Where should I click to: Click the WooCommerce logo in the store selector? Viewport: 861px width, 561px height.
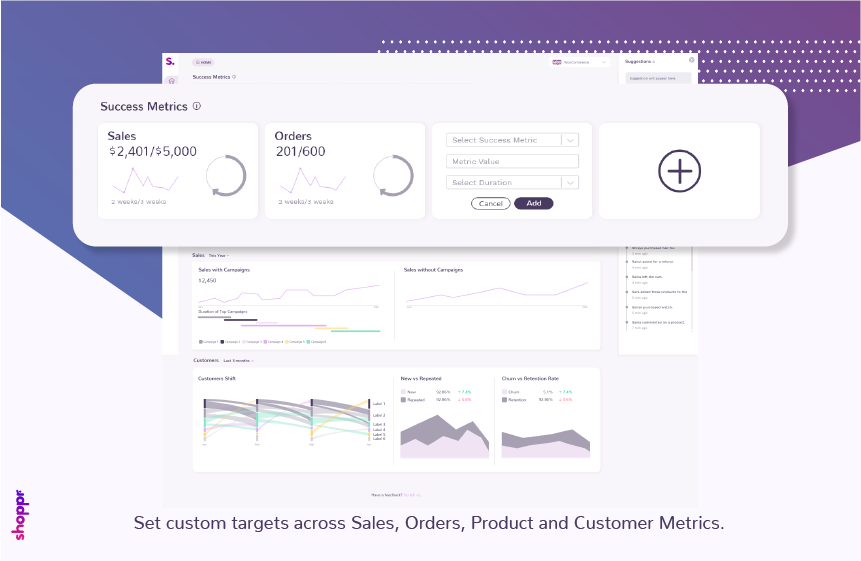click(556, 63)
